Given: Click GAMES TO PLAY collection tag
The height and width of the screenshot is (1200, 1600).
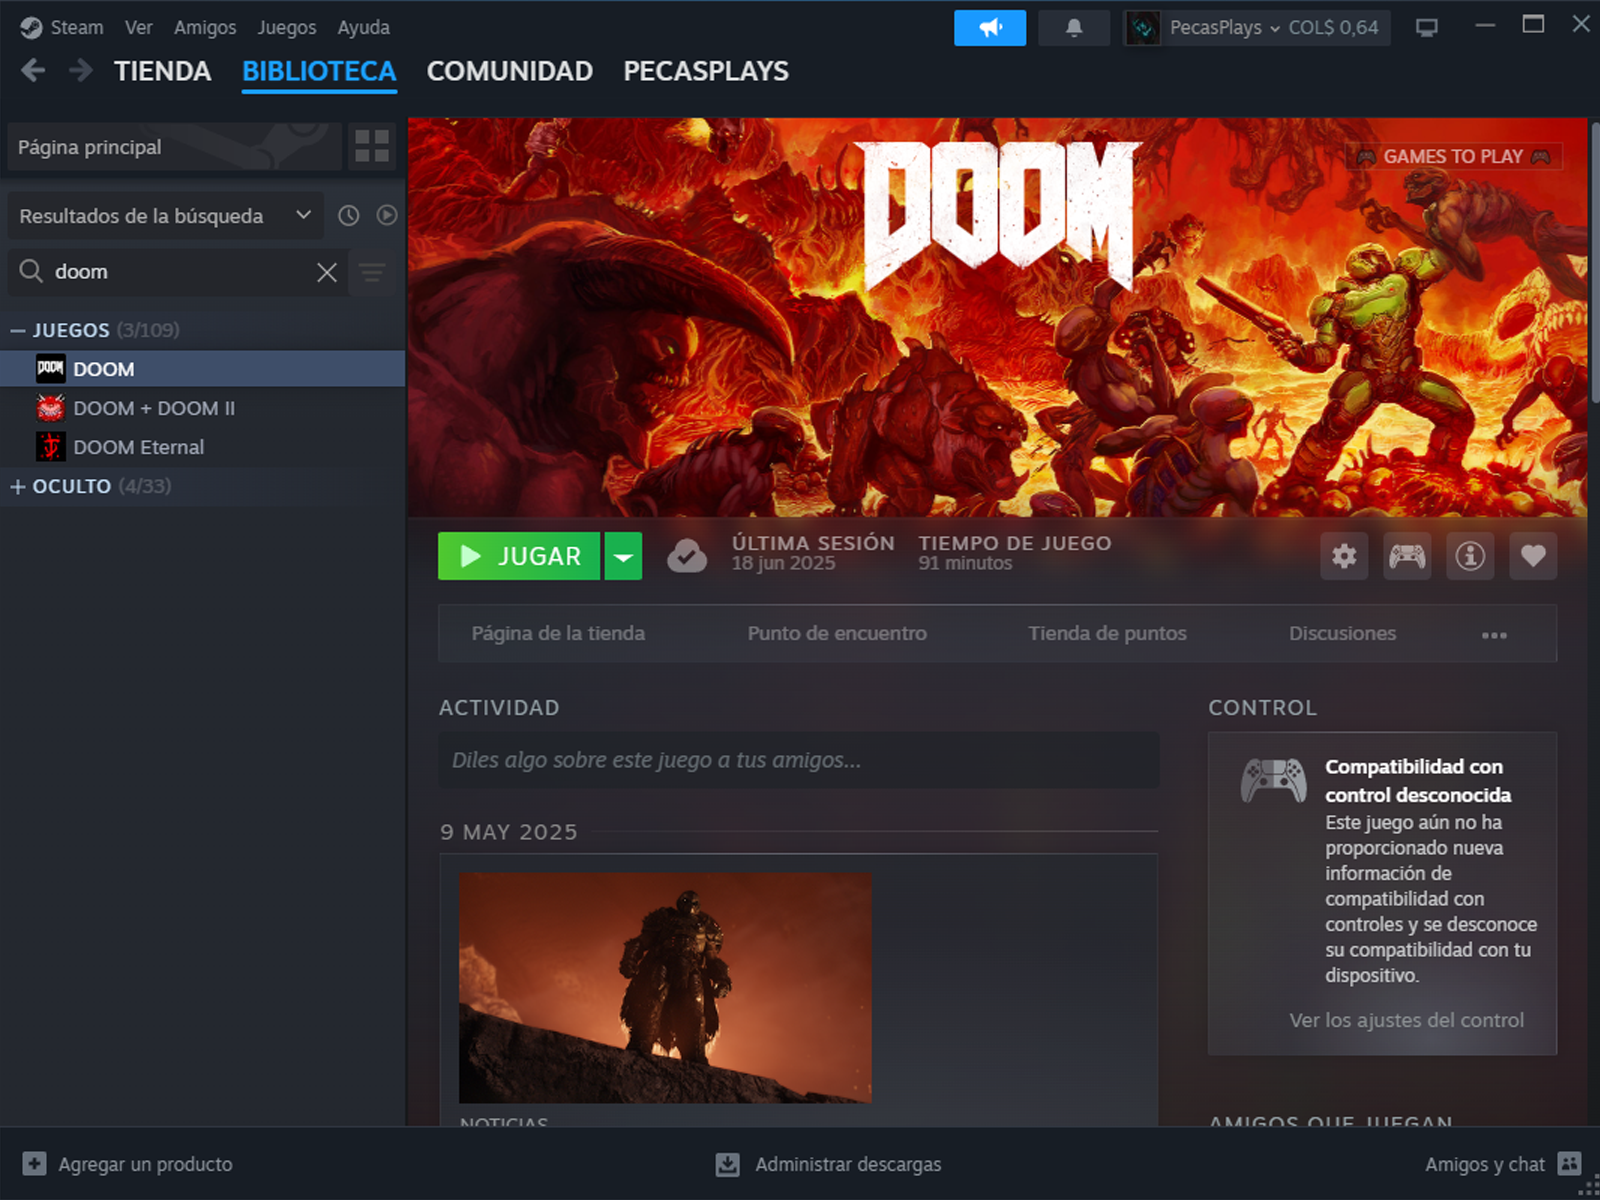Looking at the screenshot, I should [1453, 157].
